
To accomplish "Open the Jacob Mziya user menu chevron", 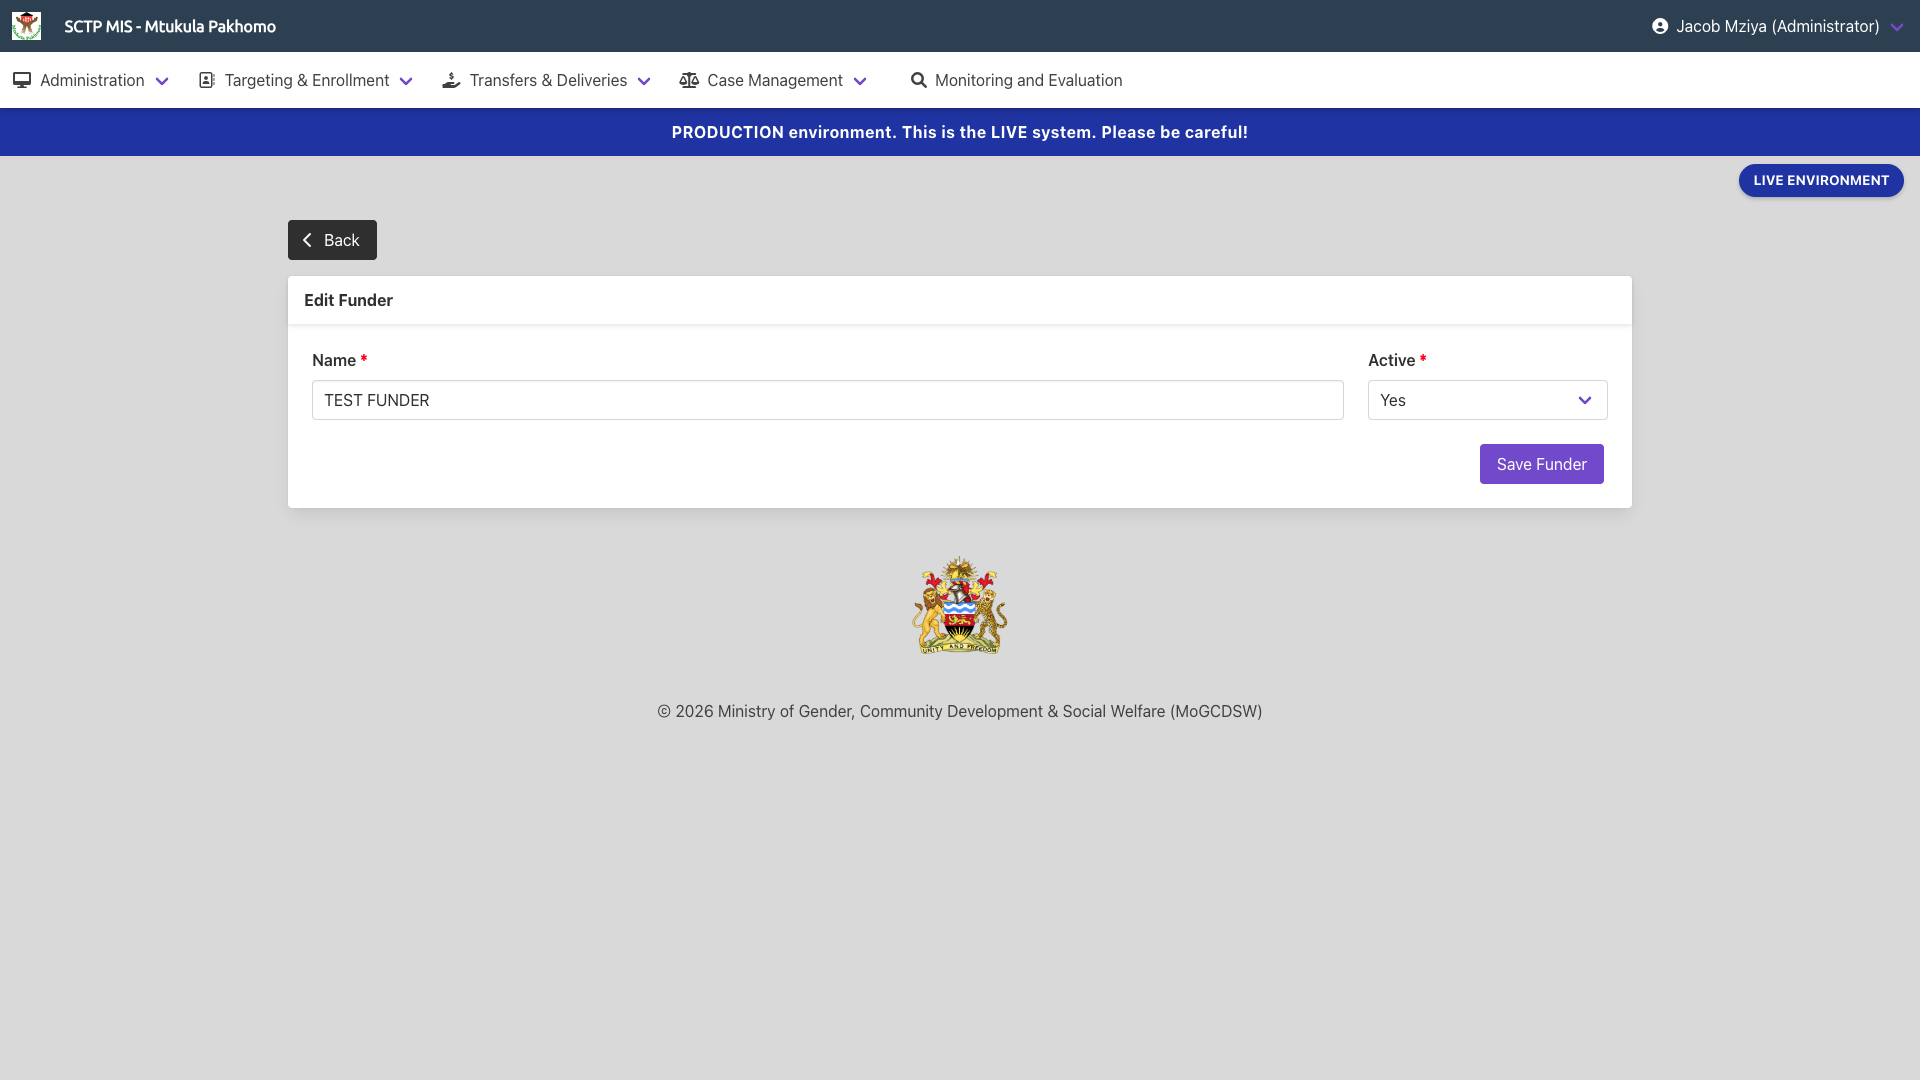I will click(x=1897, y=27).
